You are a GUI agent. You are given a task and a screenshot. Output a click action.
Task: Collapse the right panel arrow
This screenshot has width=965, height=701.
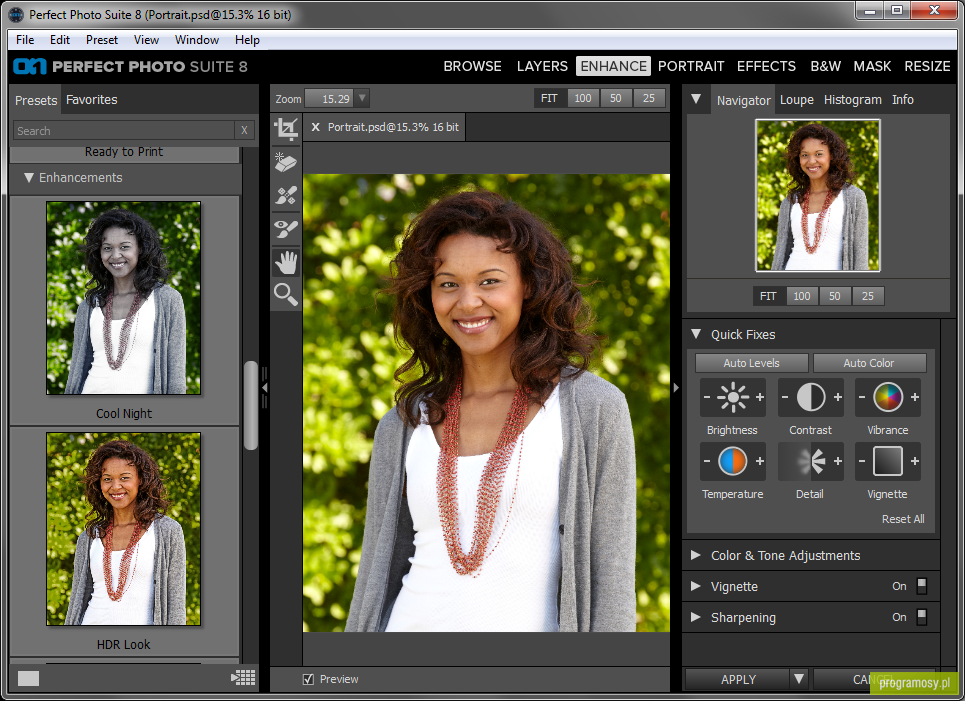click(676, 388)
